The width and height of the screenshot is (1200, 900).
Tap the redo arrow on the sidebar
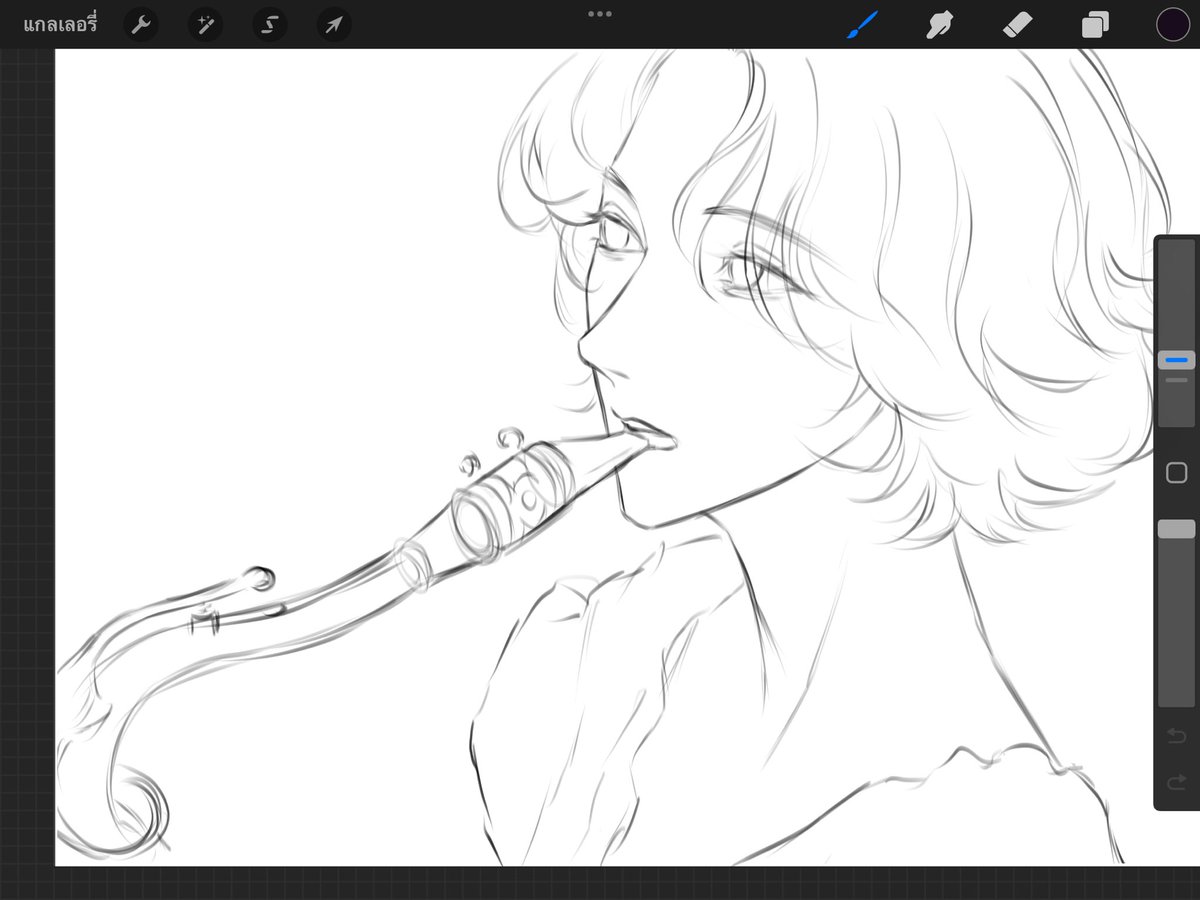pos(1177,780)
